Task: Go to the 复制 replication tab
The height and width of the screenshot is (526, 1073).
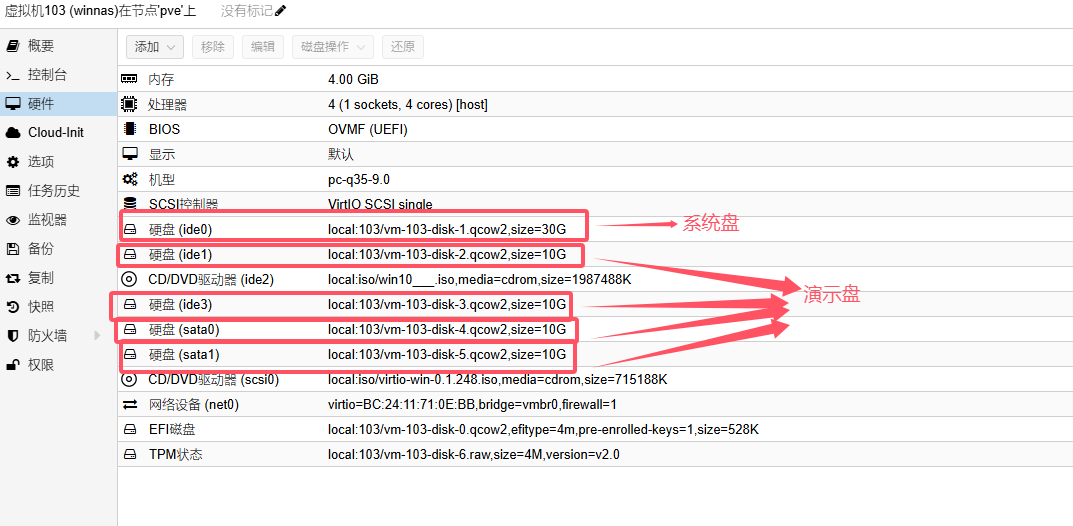Action: tap(41, 278)
